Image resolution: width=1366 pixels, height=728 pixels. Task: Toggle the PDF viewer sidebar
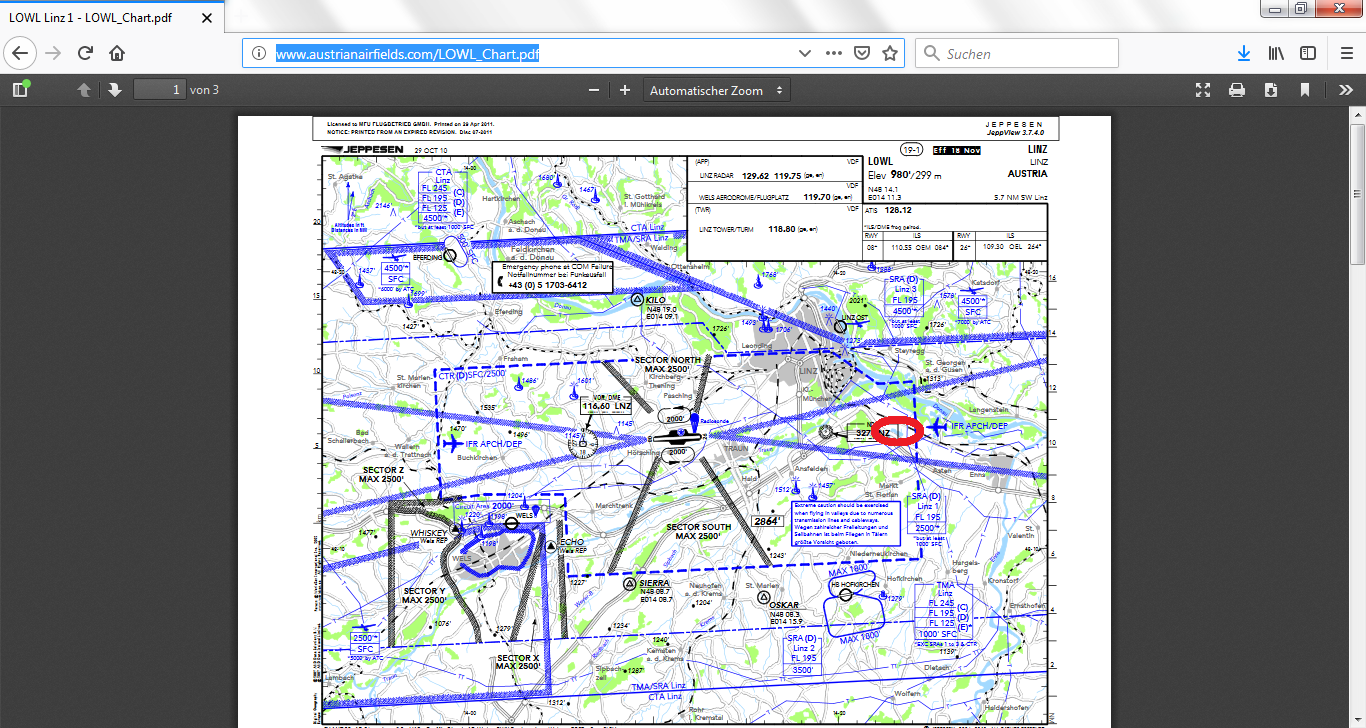click(20, 90)
